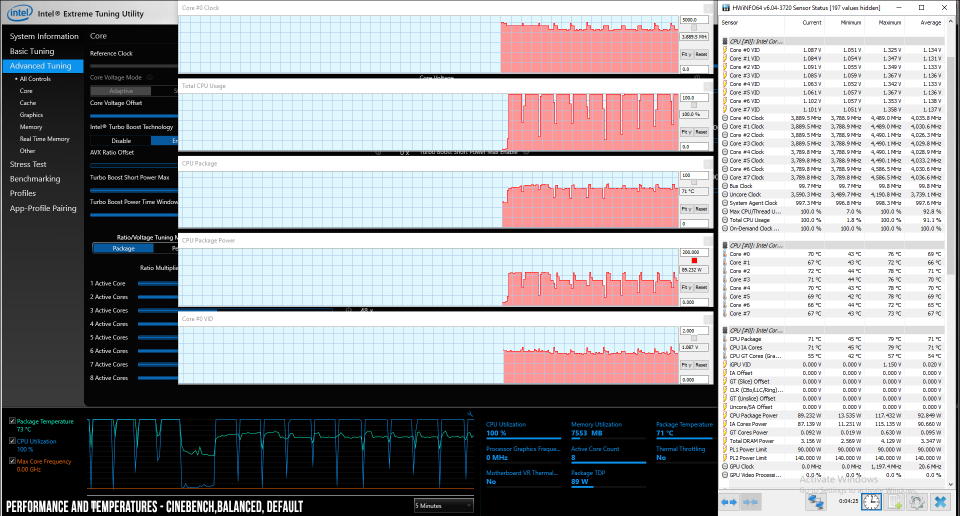Uncheck Package Temperature checkbox
The image size is (960, 516).
(x=11, y=421)
